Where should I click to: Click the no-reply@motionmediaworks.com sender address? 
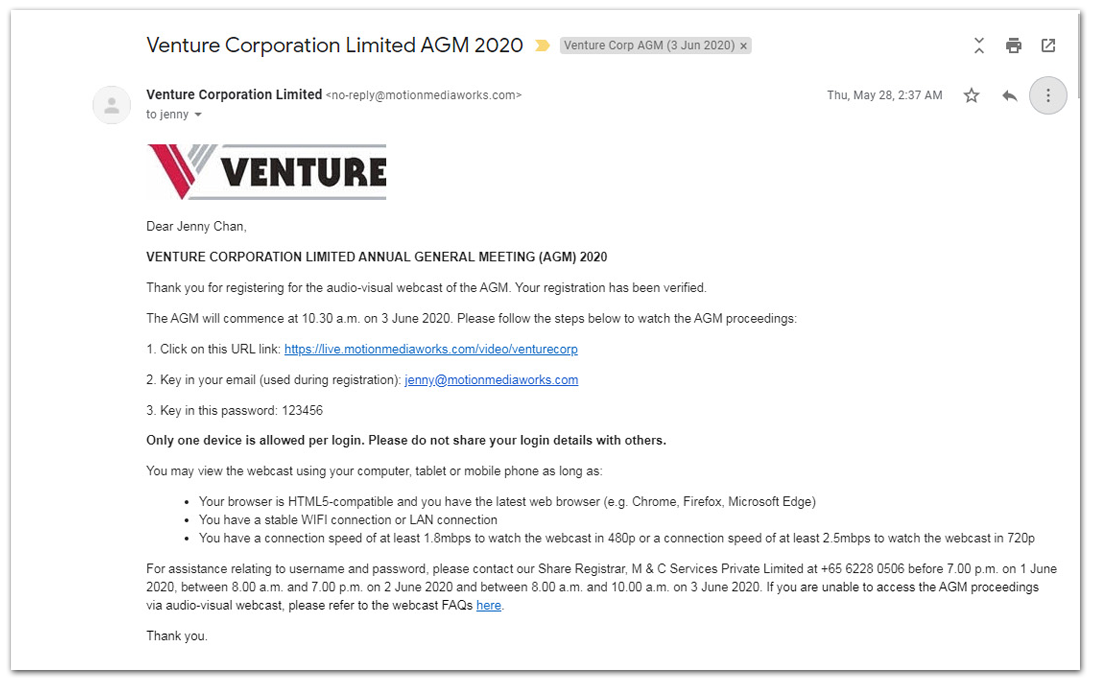423,95
